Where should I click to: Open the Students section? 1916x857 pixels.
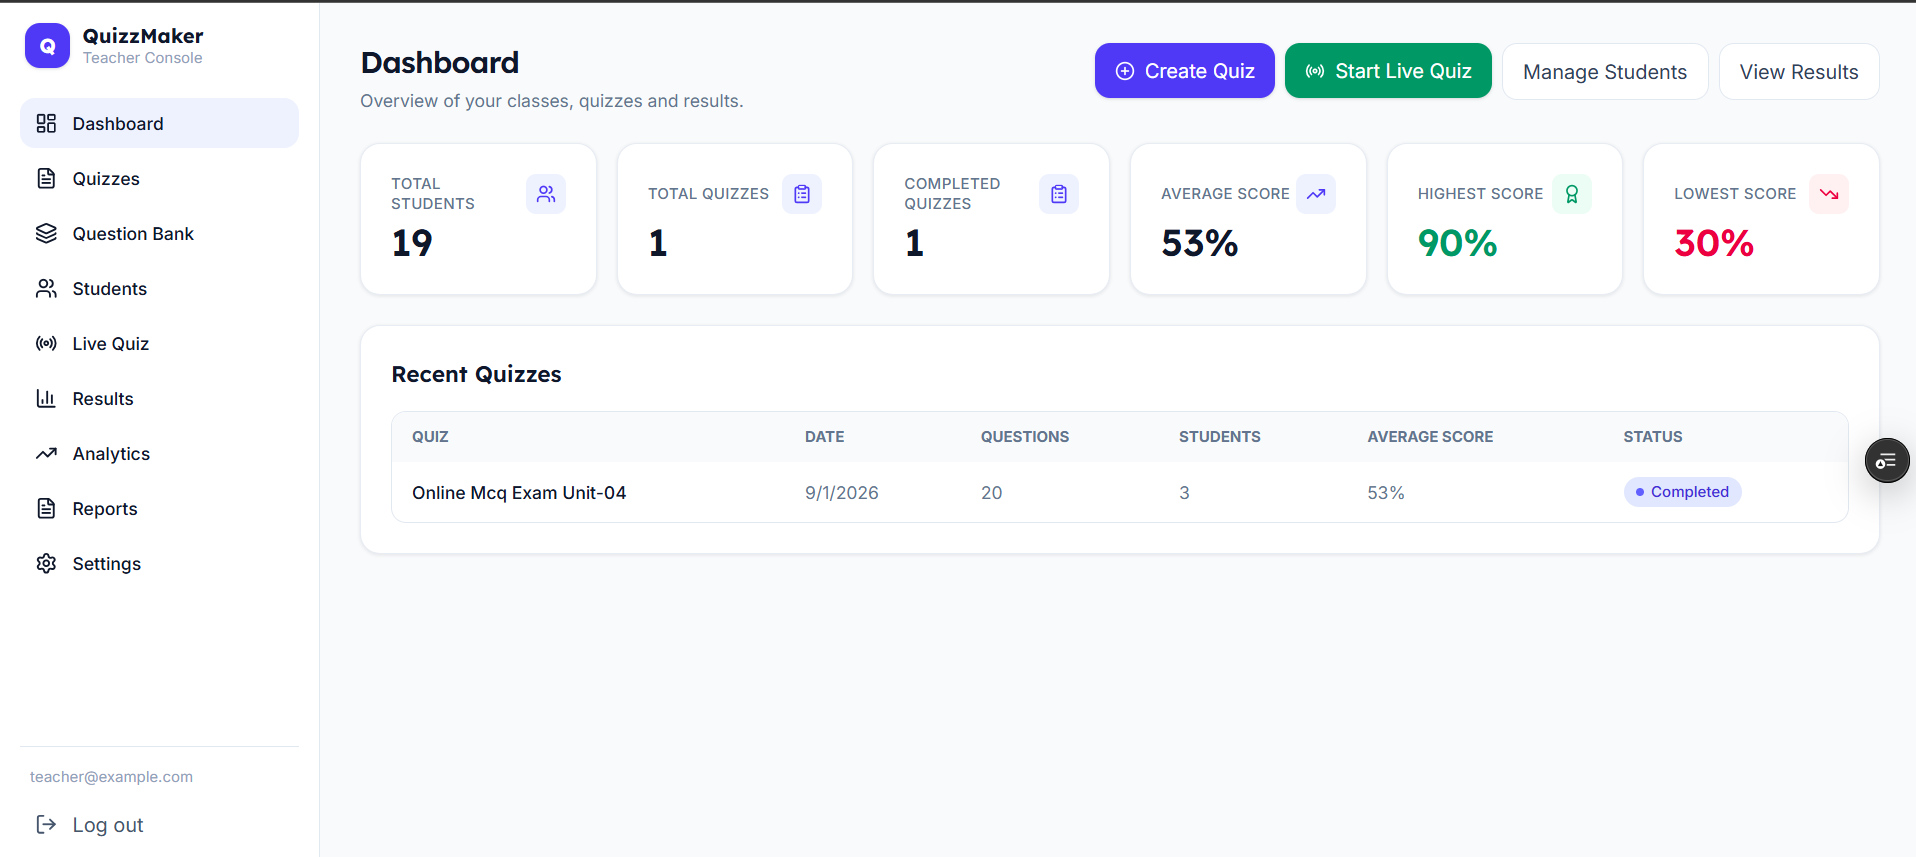click(x=159, y=288)
